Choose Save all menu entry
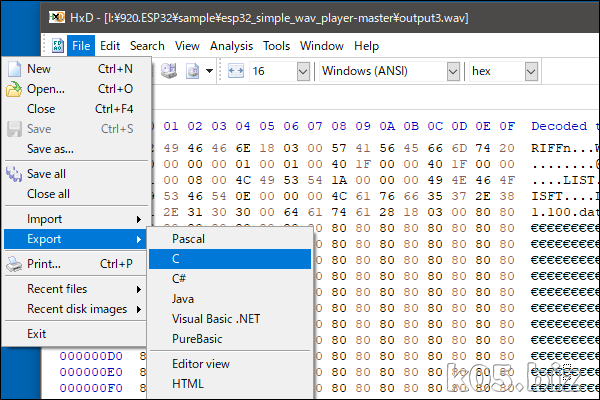This screenshot has width=600, height=400. click(76, 174)
